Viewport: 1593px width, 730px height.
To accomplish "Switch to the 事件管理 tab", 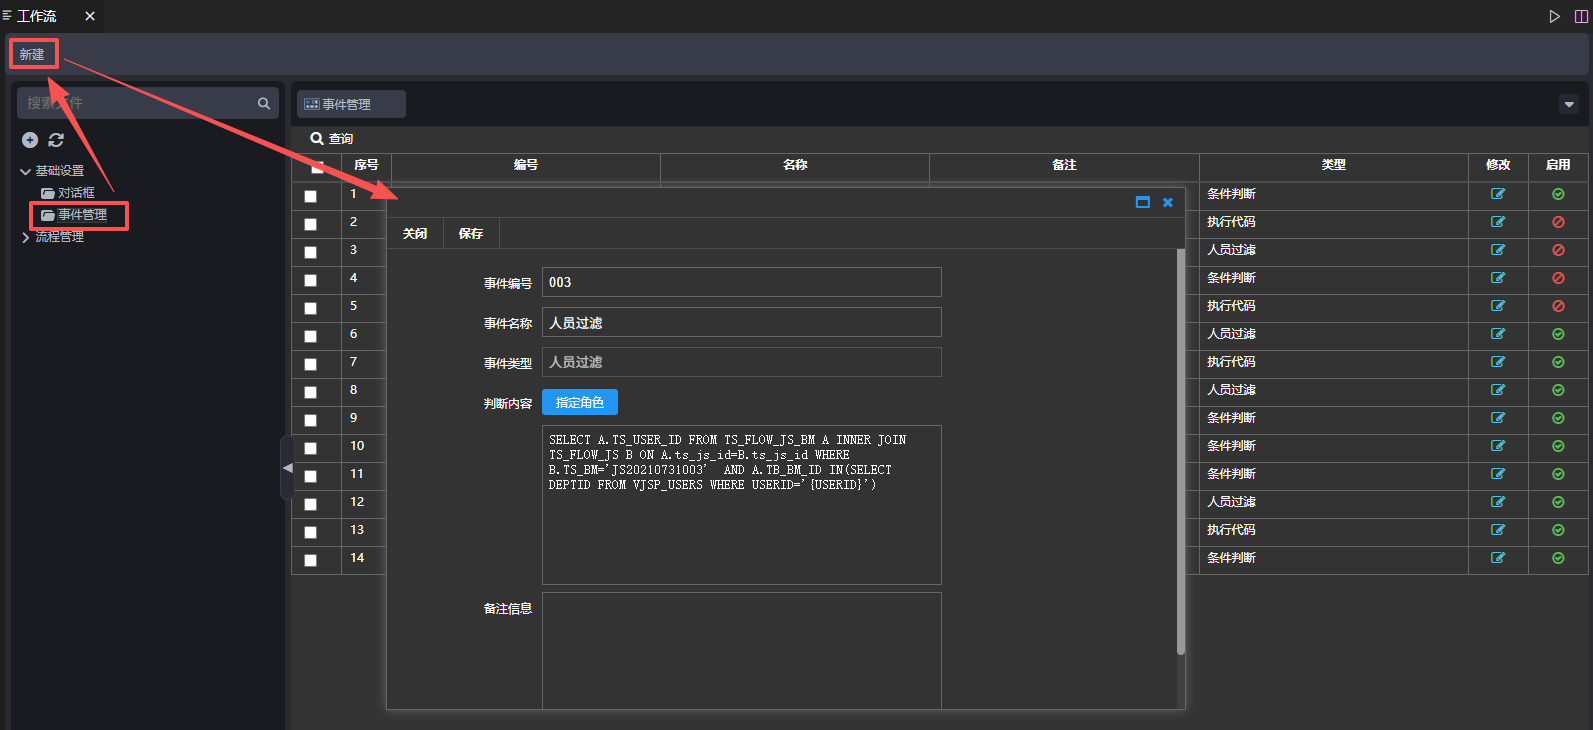I will click(350, 104).
